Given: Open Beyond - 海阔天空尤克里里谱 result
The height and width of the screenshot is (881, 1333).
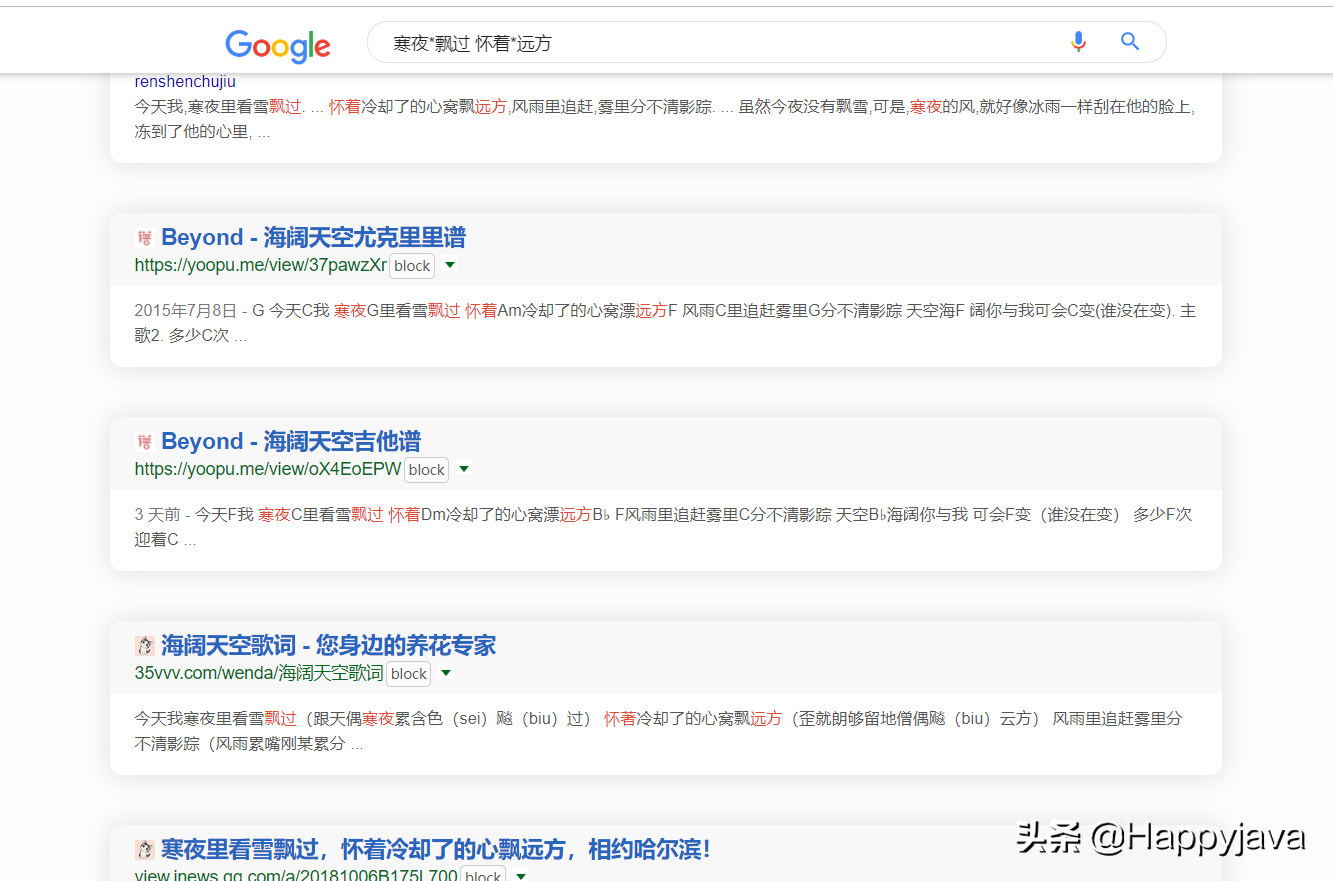Looking at the screenshot, I should tap(313, 238).
